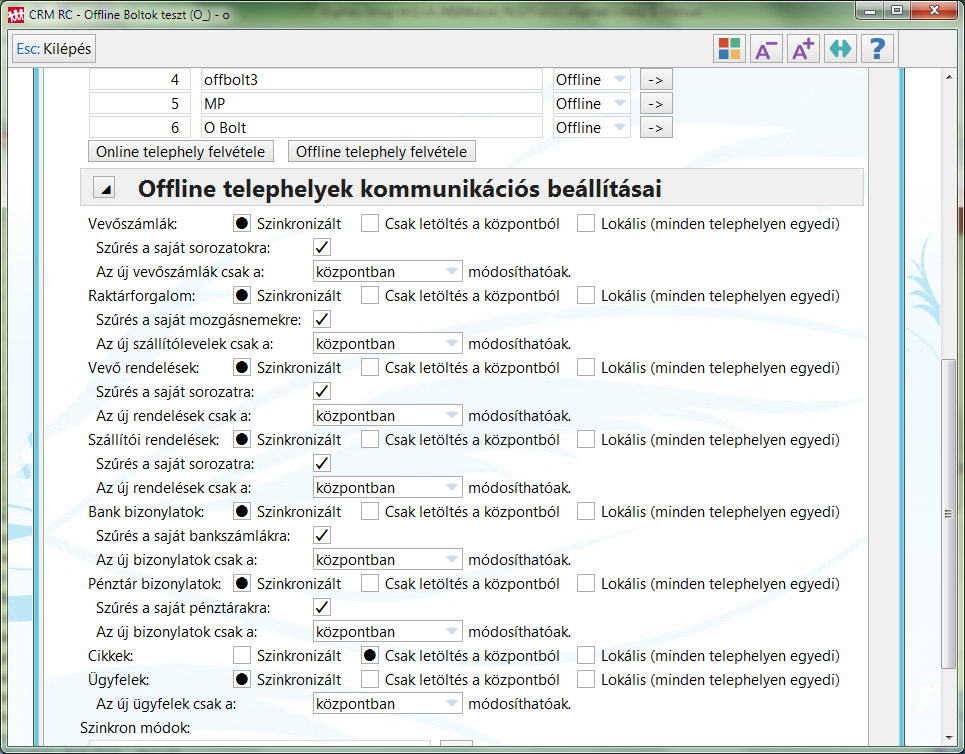Select Lokális option for Cikkek

click(586, 656)
